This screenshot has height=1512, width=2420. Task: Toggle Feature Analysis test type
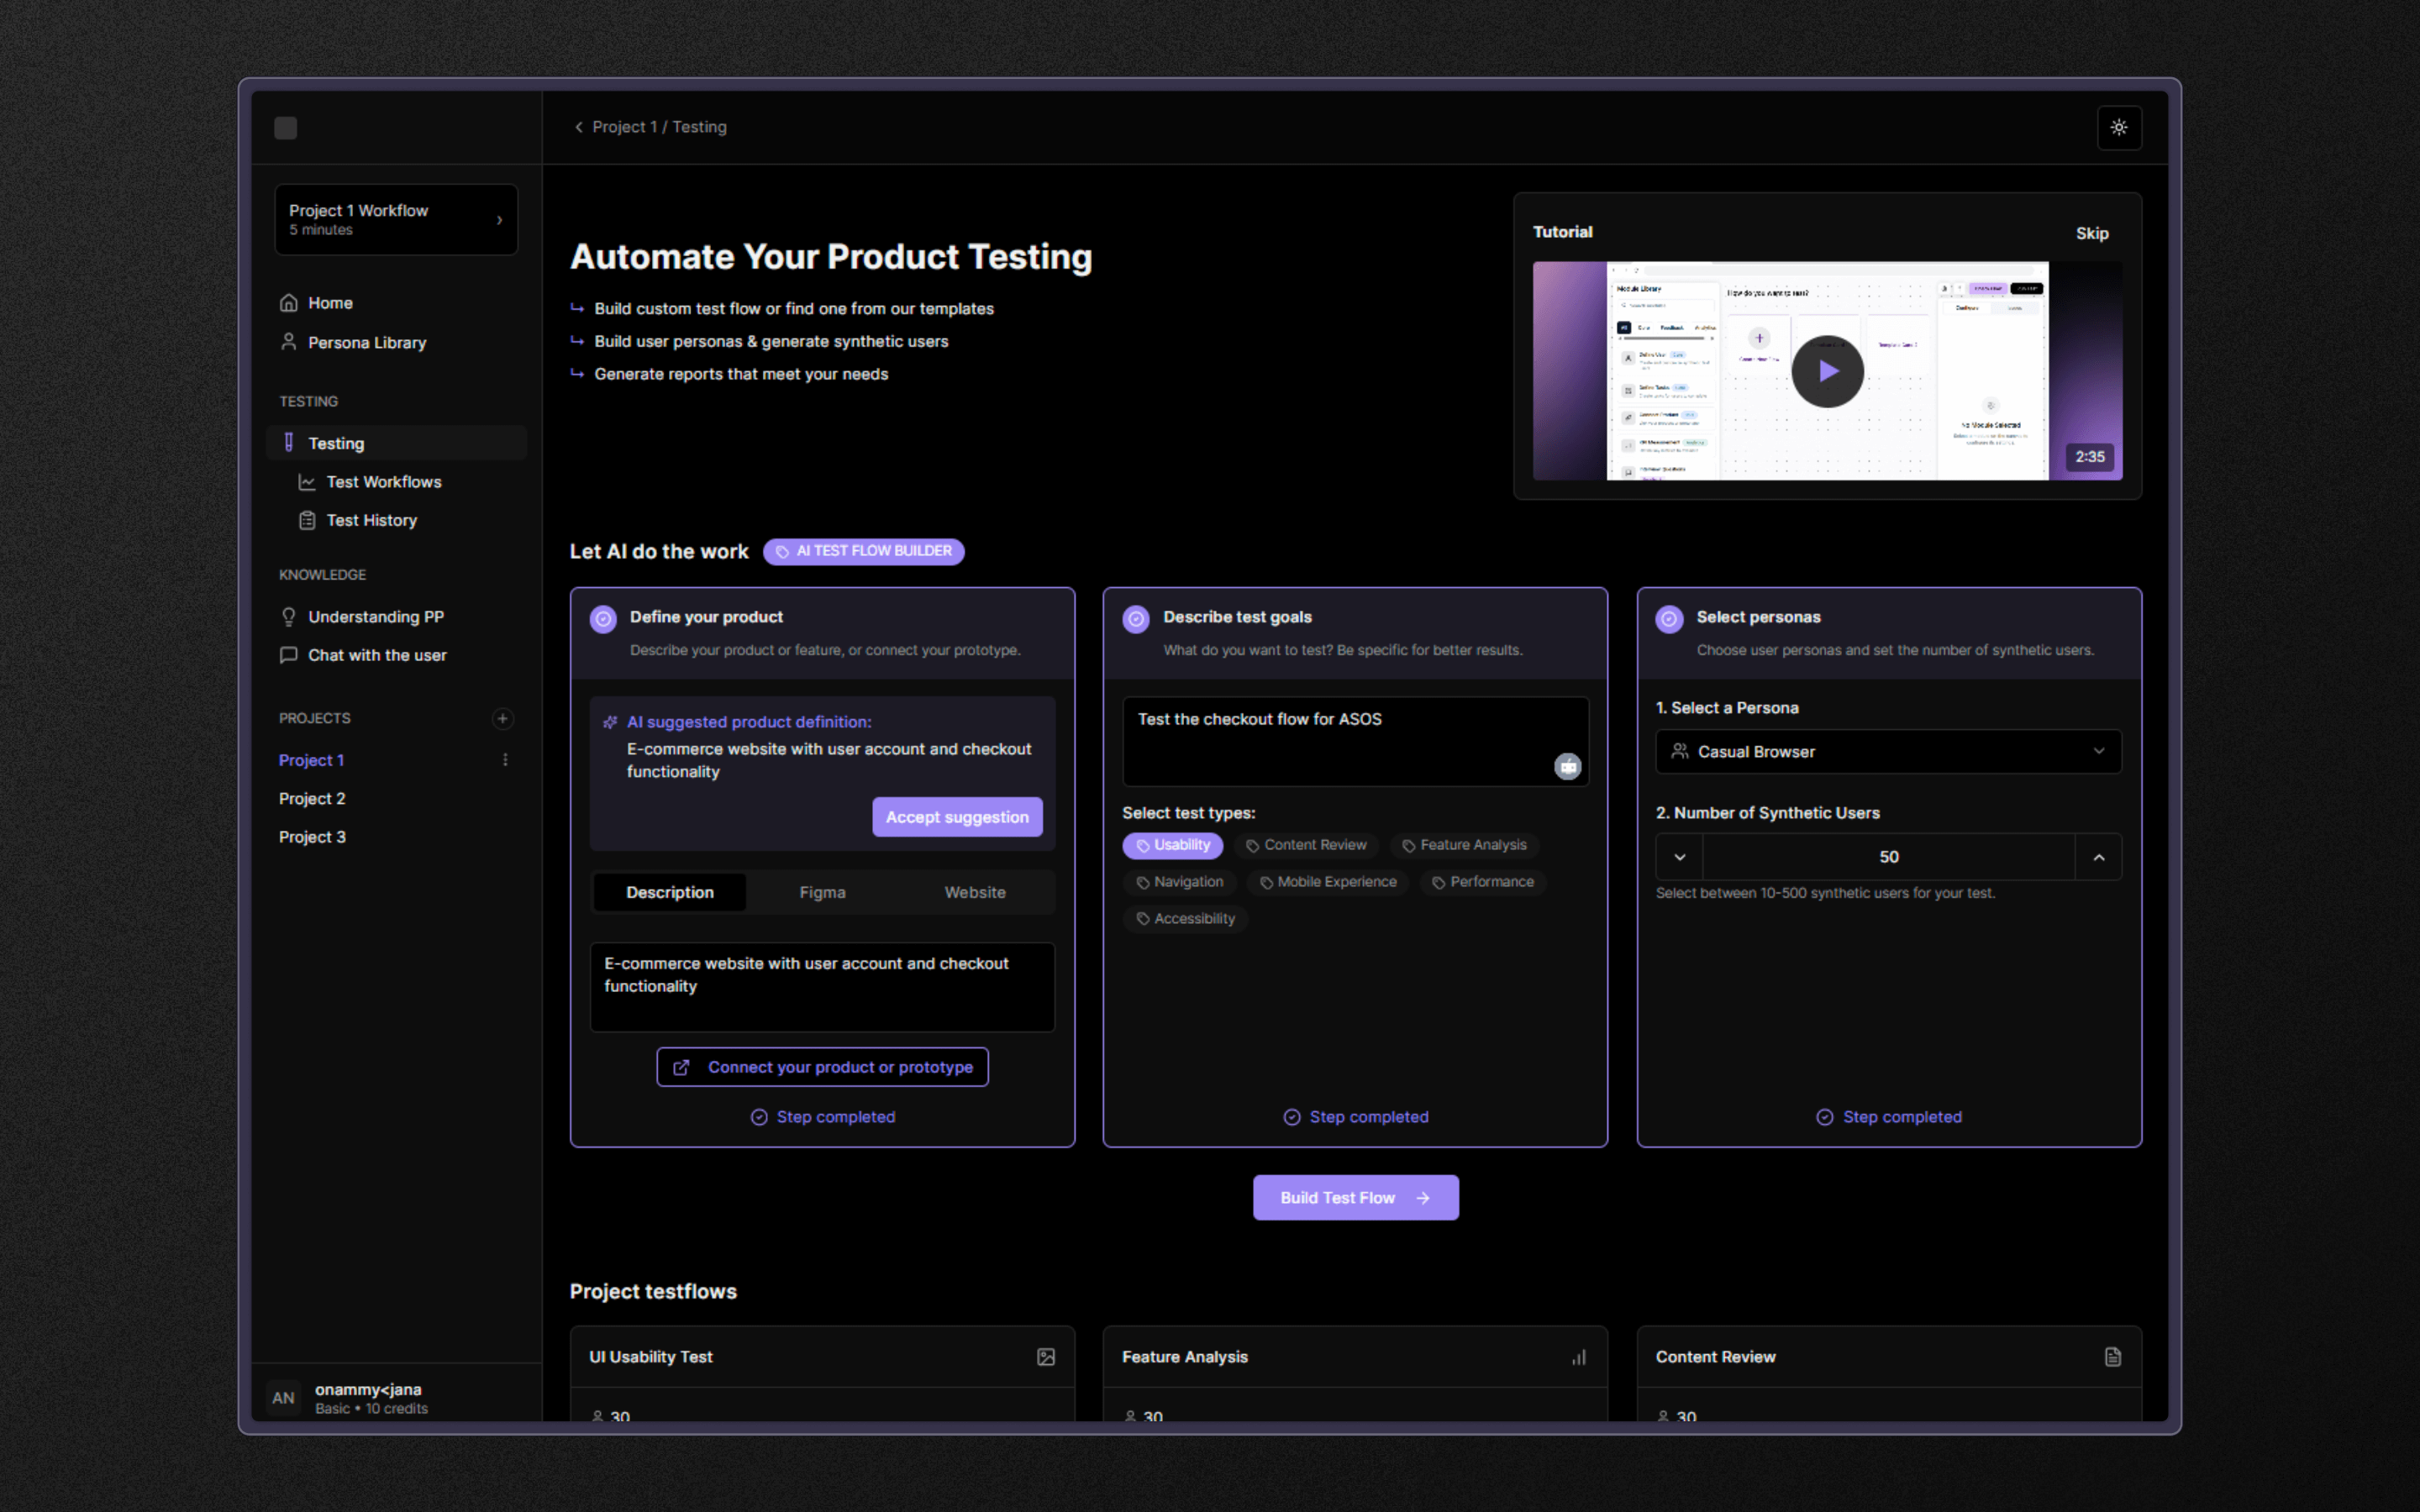point(1464,845)
